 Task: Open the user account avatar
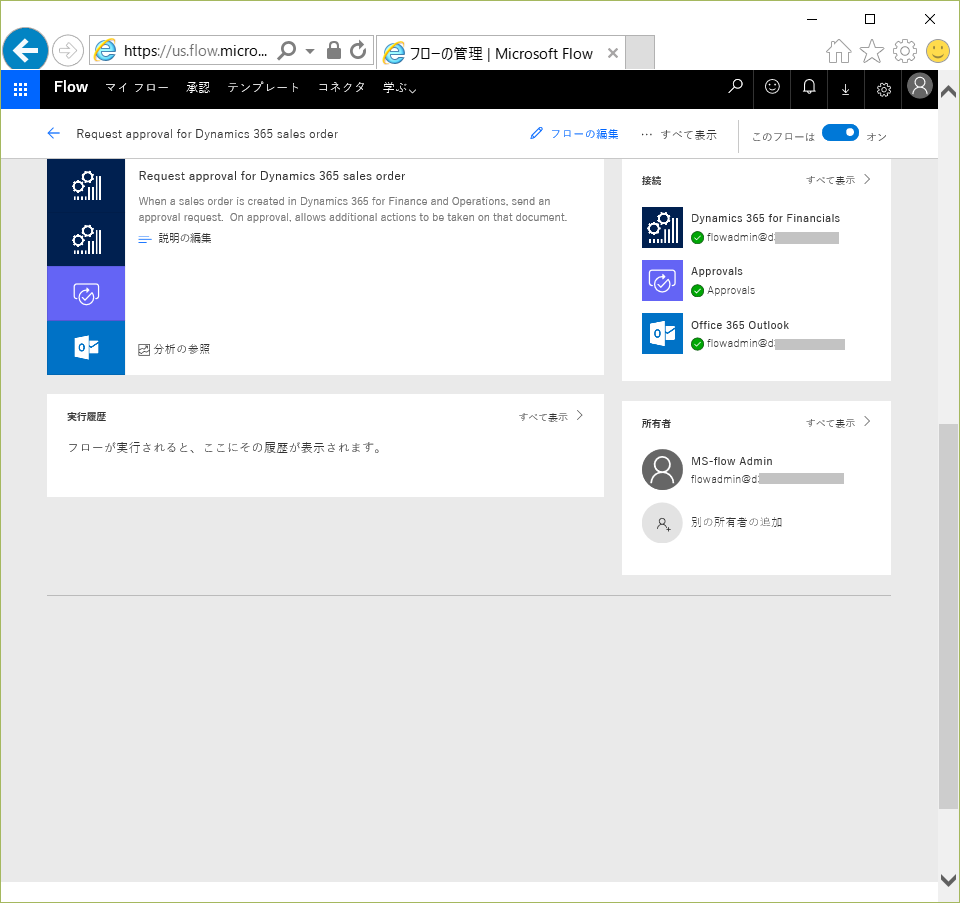(x=920, y=86)
